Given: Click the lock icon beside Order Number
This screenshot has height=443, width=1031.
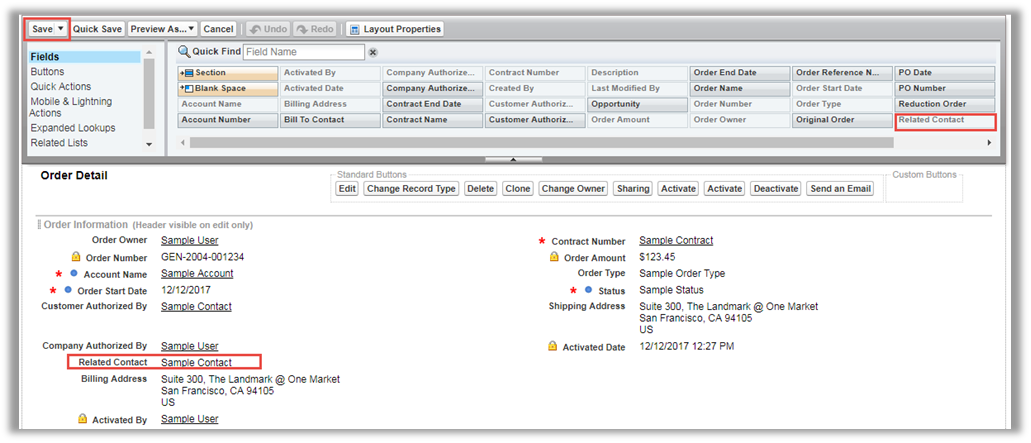Looking at the screenshot, I should coord(74,257).
